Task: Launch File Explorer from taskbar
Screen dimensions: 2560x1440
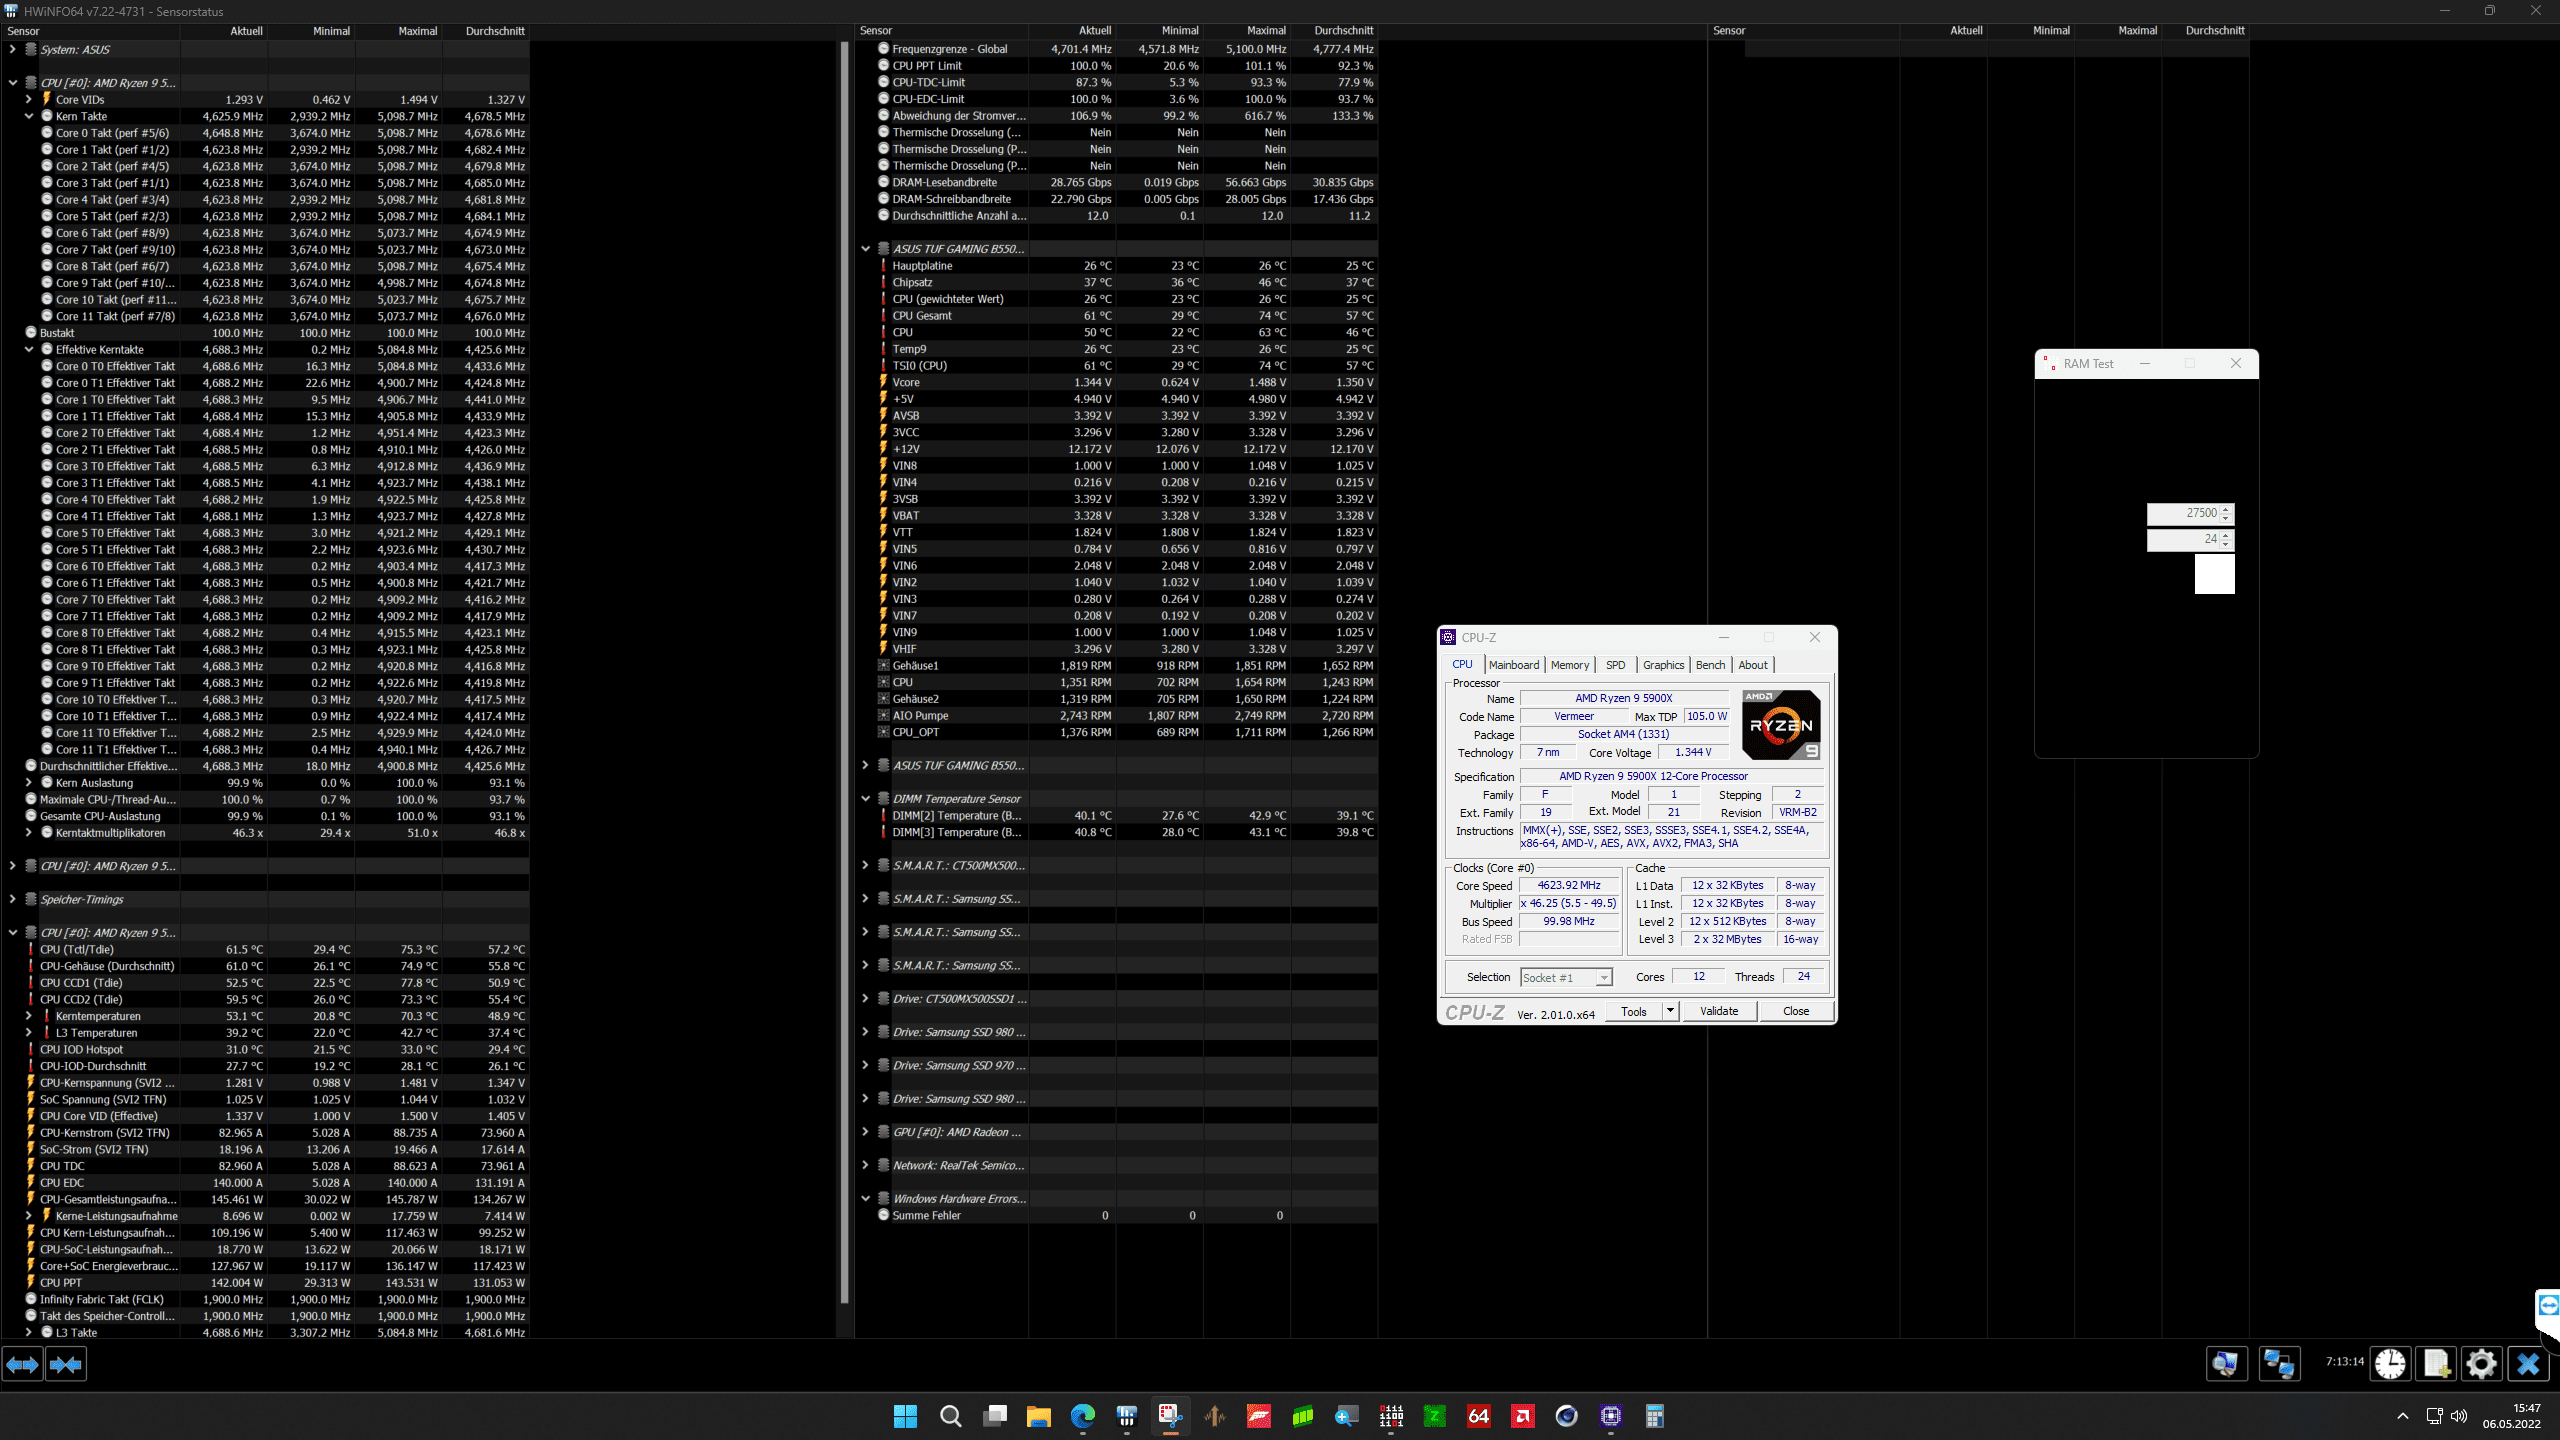Action: coord(1039,1416)
